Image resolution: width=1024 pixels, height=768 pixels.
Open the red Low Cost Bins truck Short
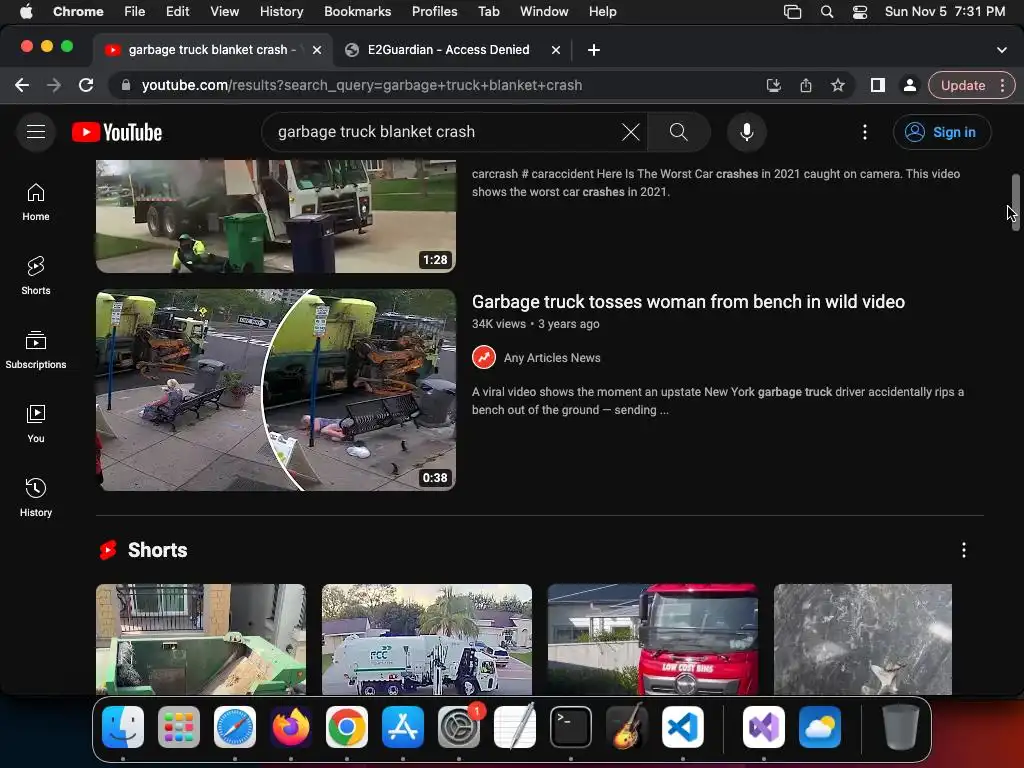click(x=652, y=639)
